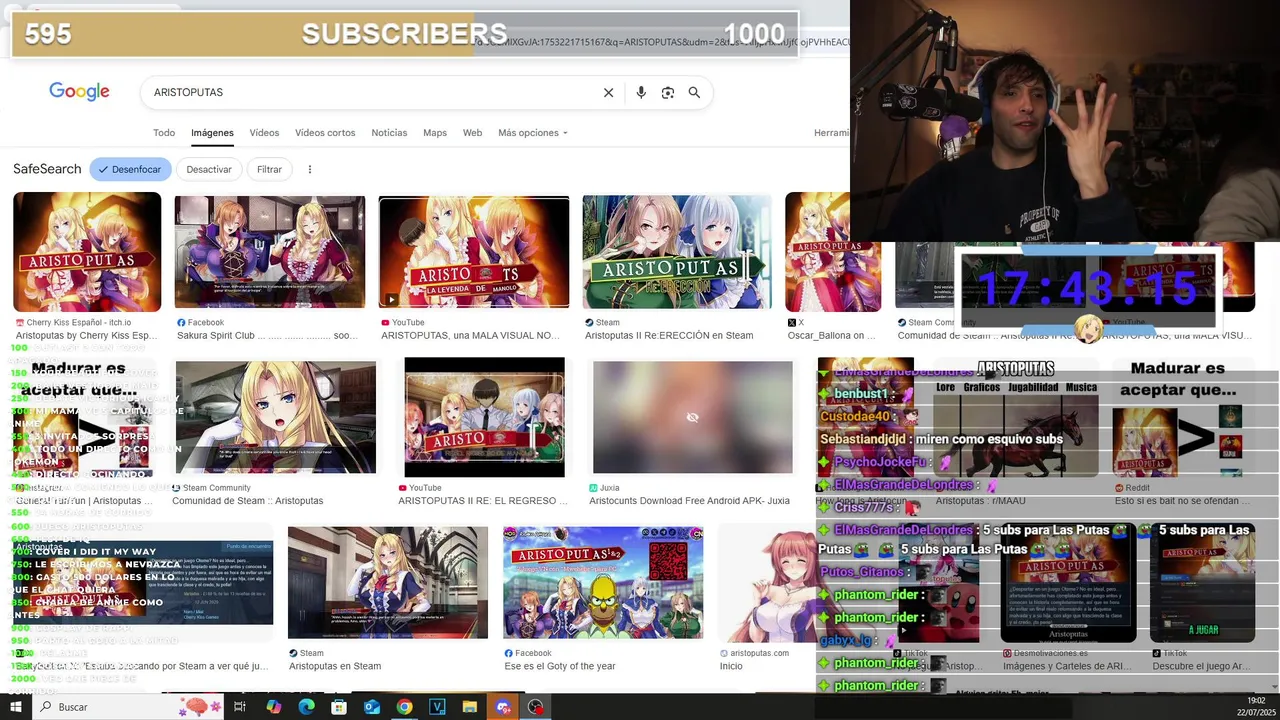Switch to the Todo results tab

[x=164, y=133]
